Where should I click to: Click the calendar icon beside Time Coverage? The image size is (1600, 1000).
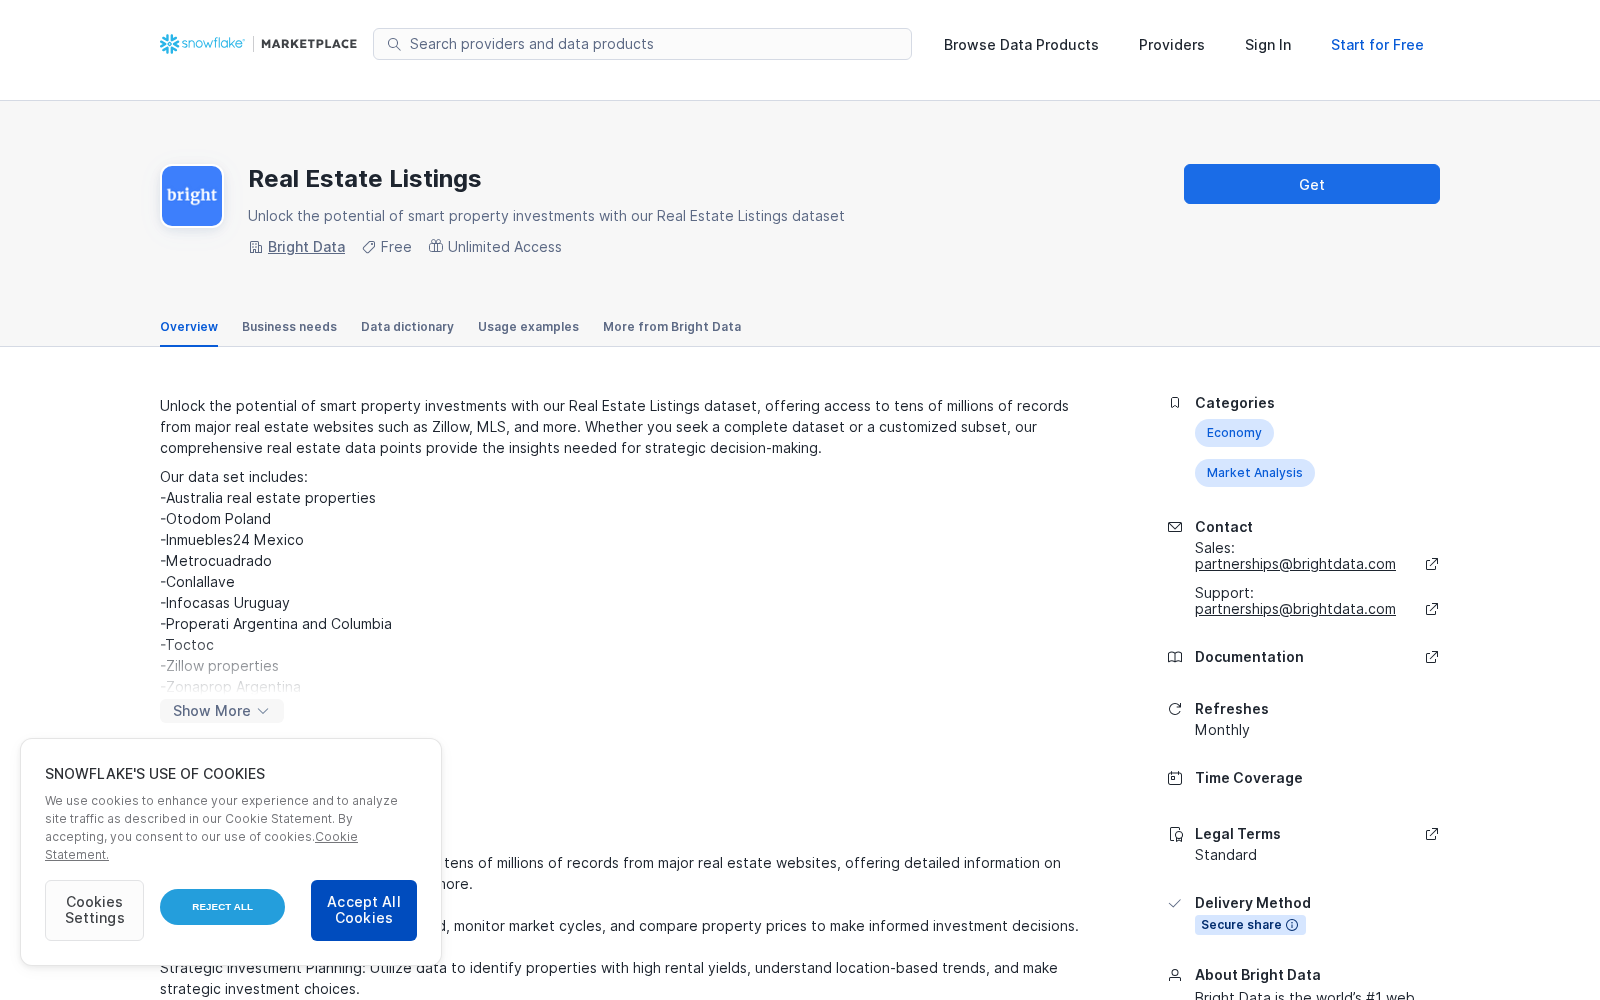click(1175, 778)
